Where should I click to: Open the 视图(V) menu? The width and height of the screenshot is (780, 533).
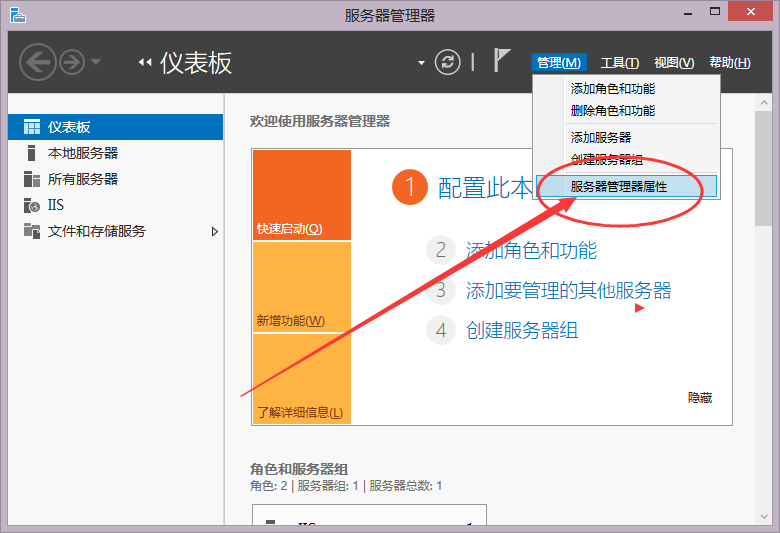click(674, 63)
